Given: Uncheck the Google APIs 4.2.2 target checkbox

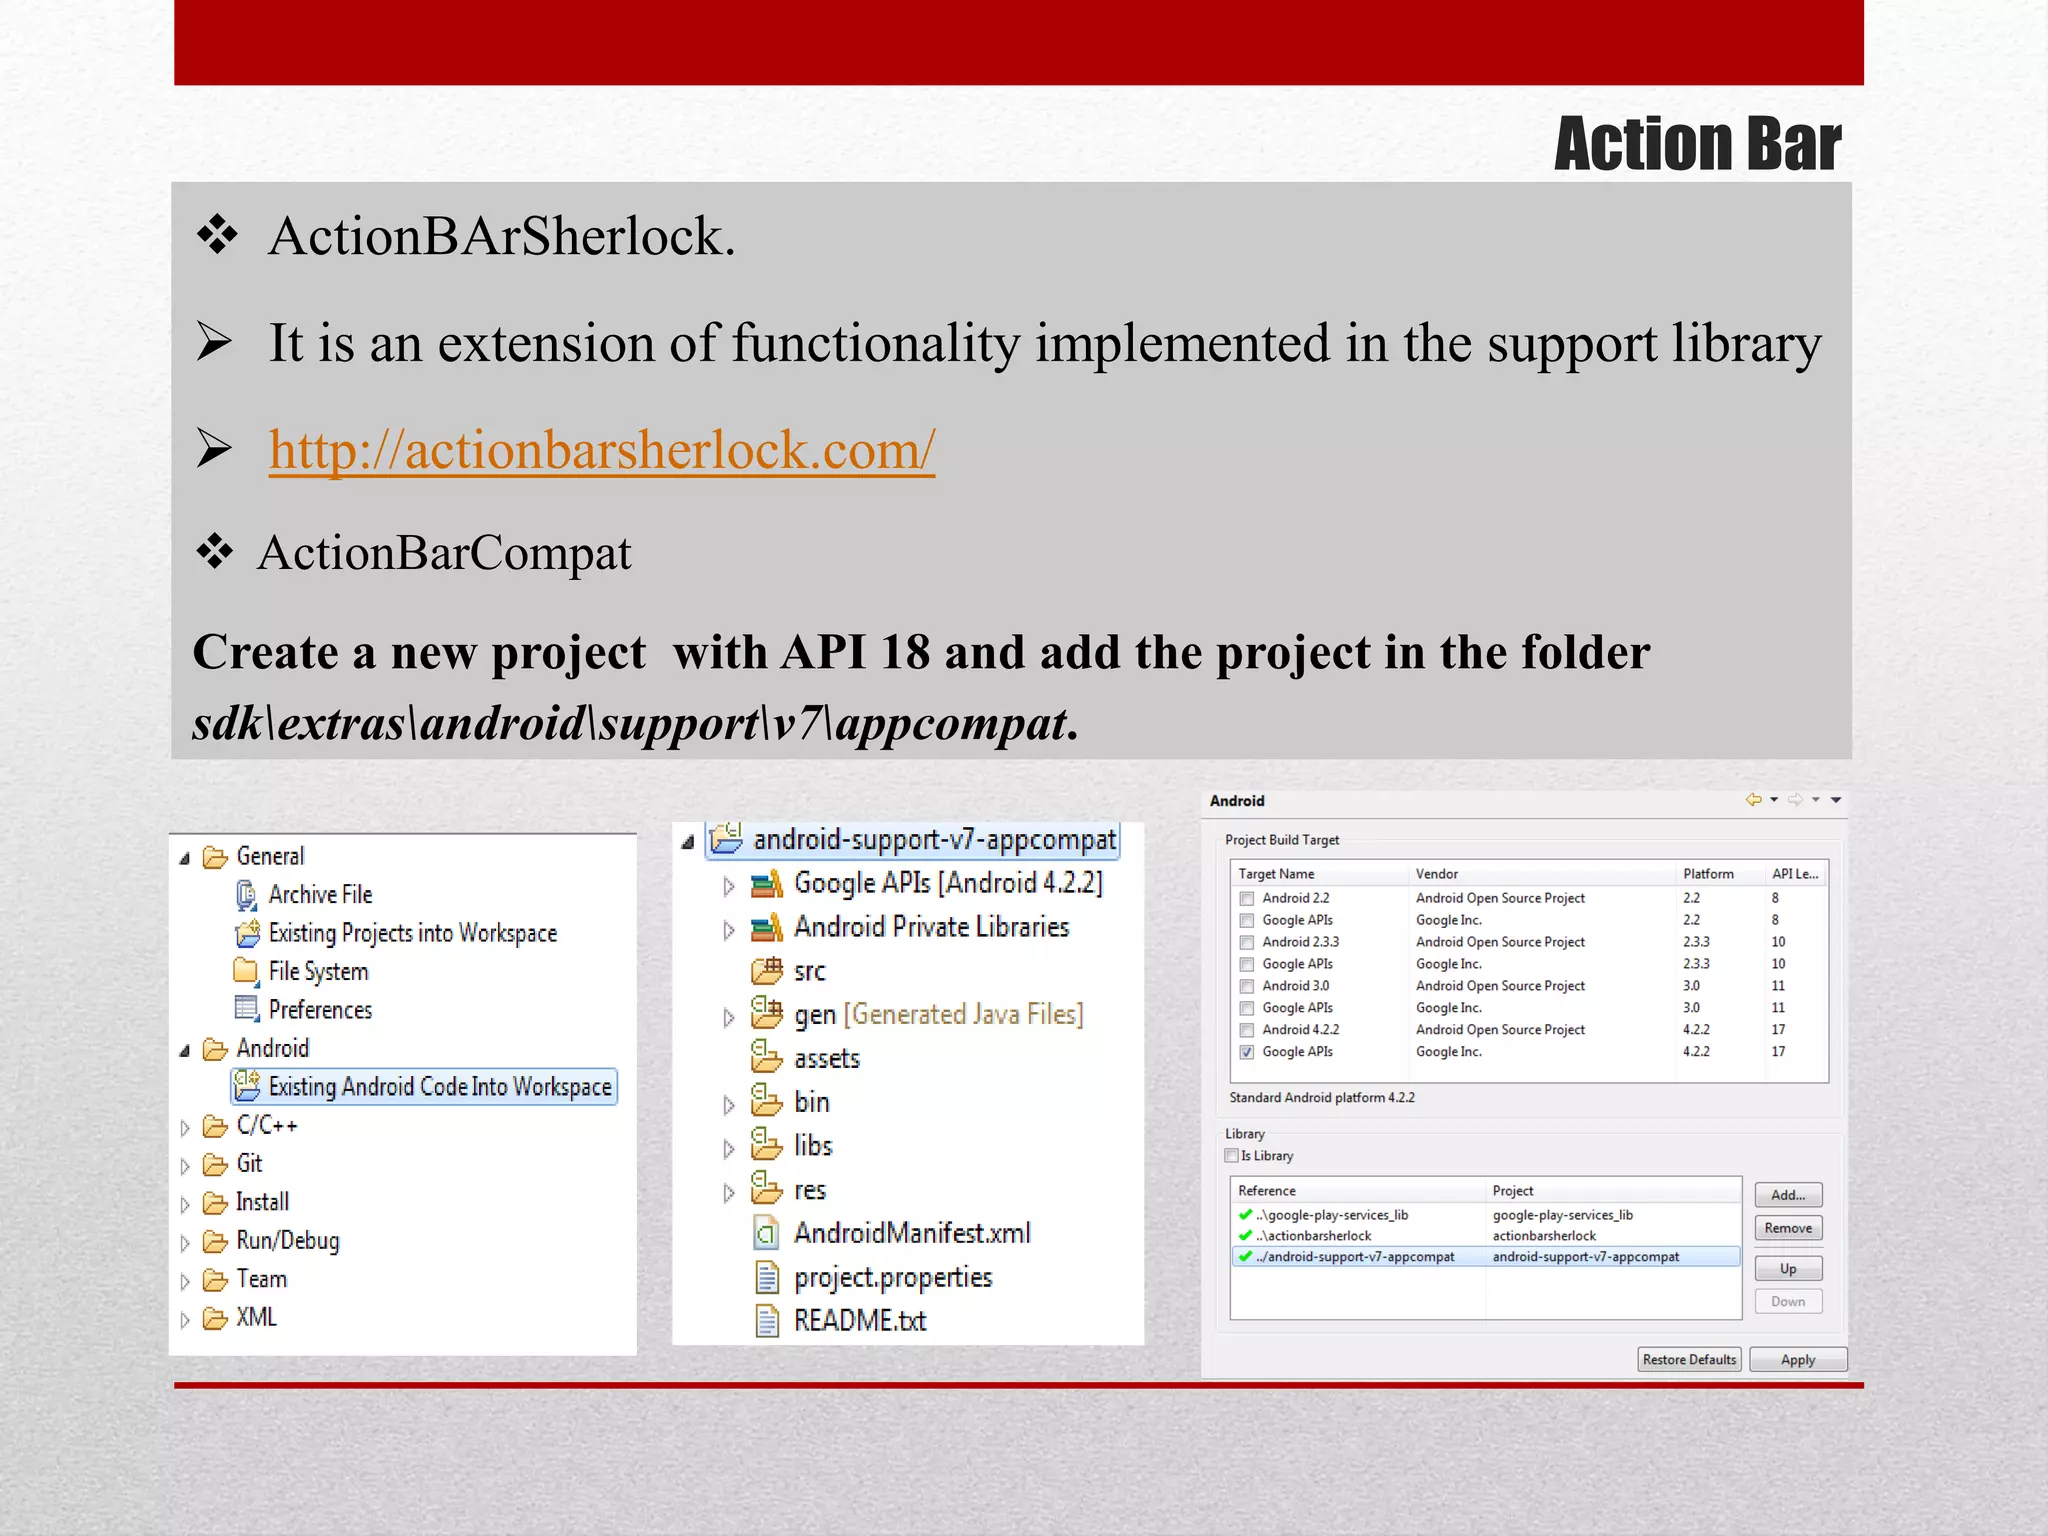Looking at the screenshot, I should pos(1247,1053).
